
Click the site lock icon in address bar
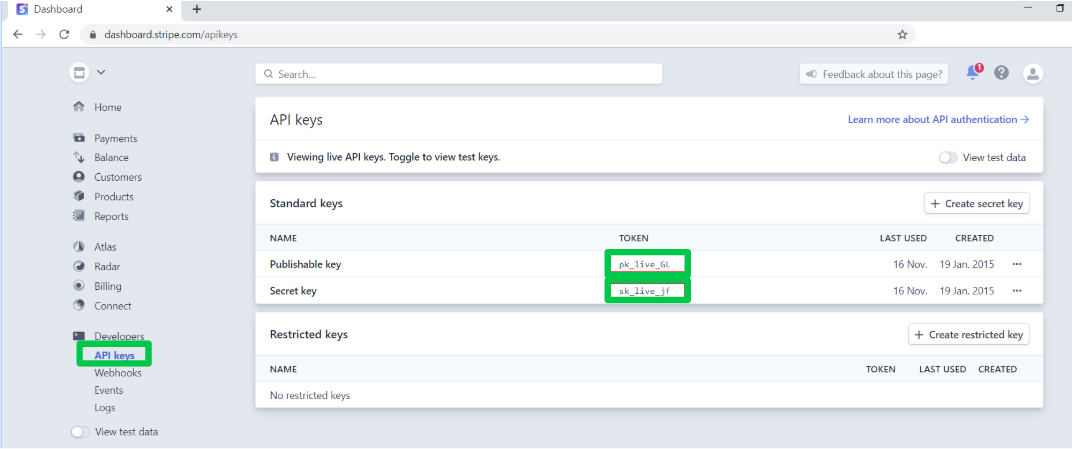click(x=92, y=34)
